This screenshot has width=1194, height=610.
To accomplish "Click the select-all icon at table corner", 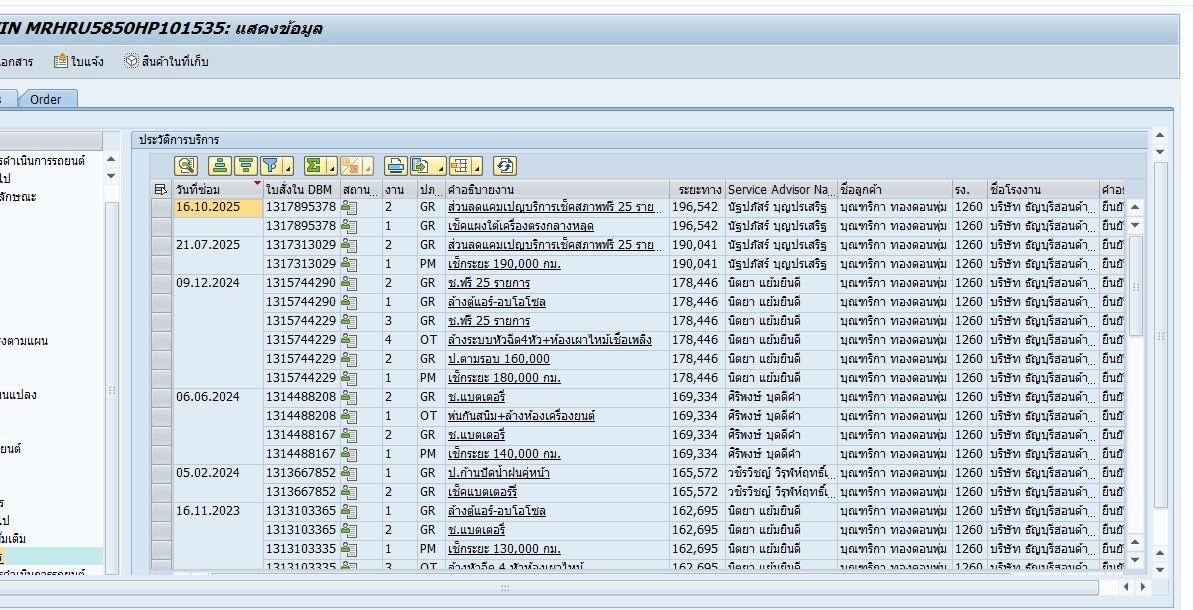I will [x=160, y=189].
